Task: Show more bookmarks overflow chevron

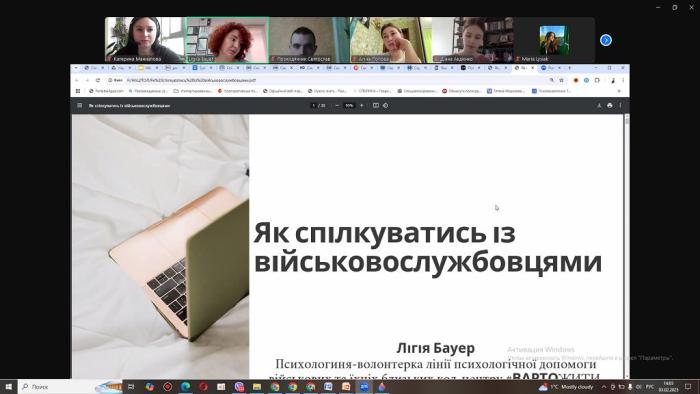Action: point(619,91)
